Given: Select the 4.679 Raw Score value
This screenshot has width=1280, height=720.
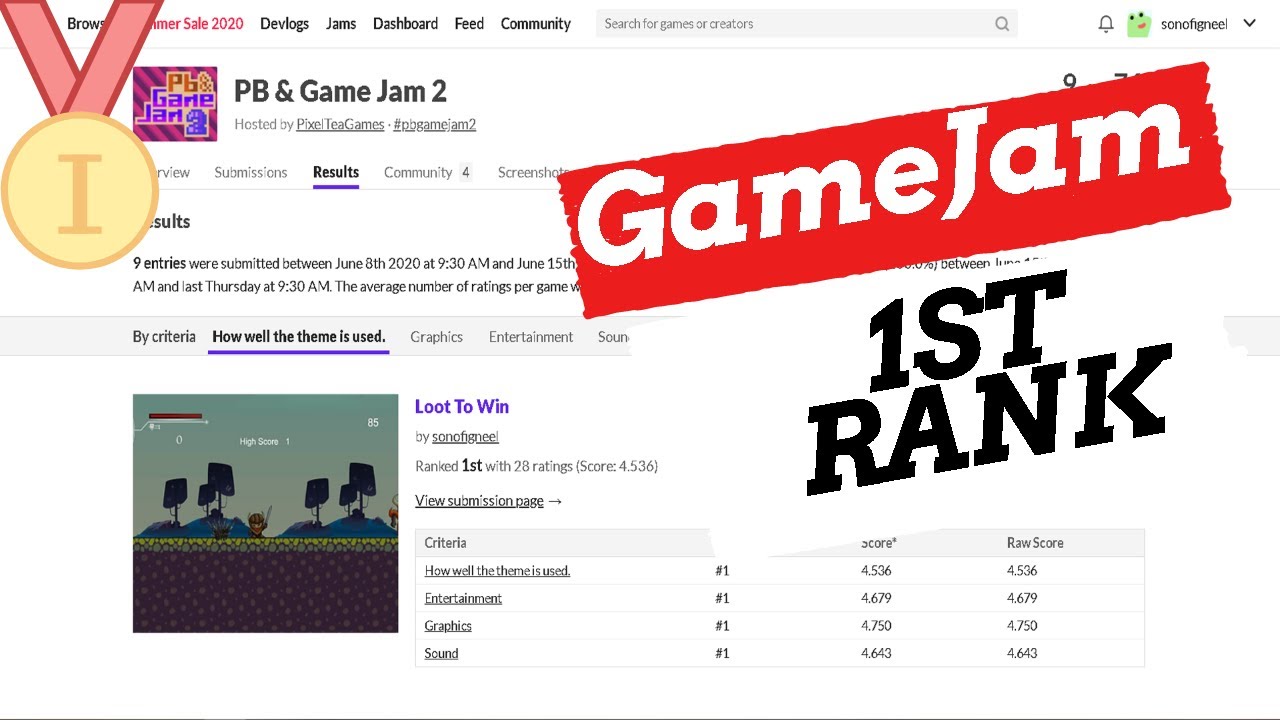Looking at the screenshot, I should [1022, 598].
